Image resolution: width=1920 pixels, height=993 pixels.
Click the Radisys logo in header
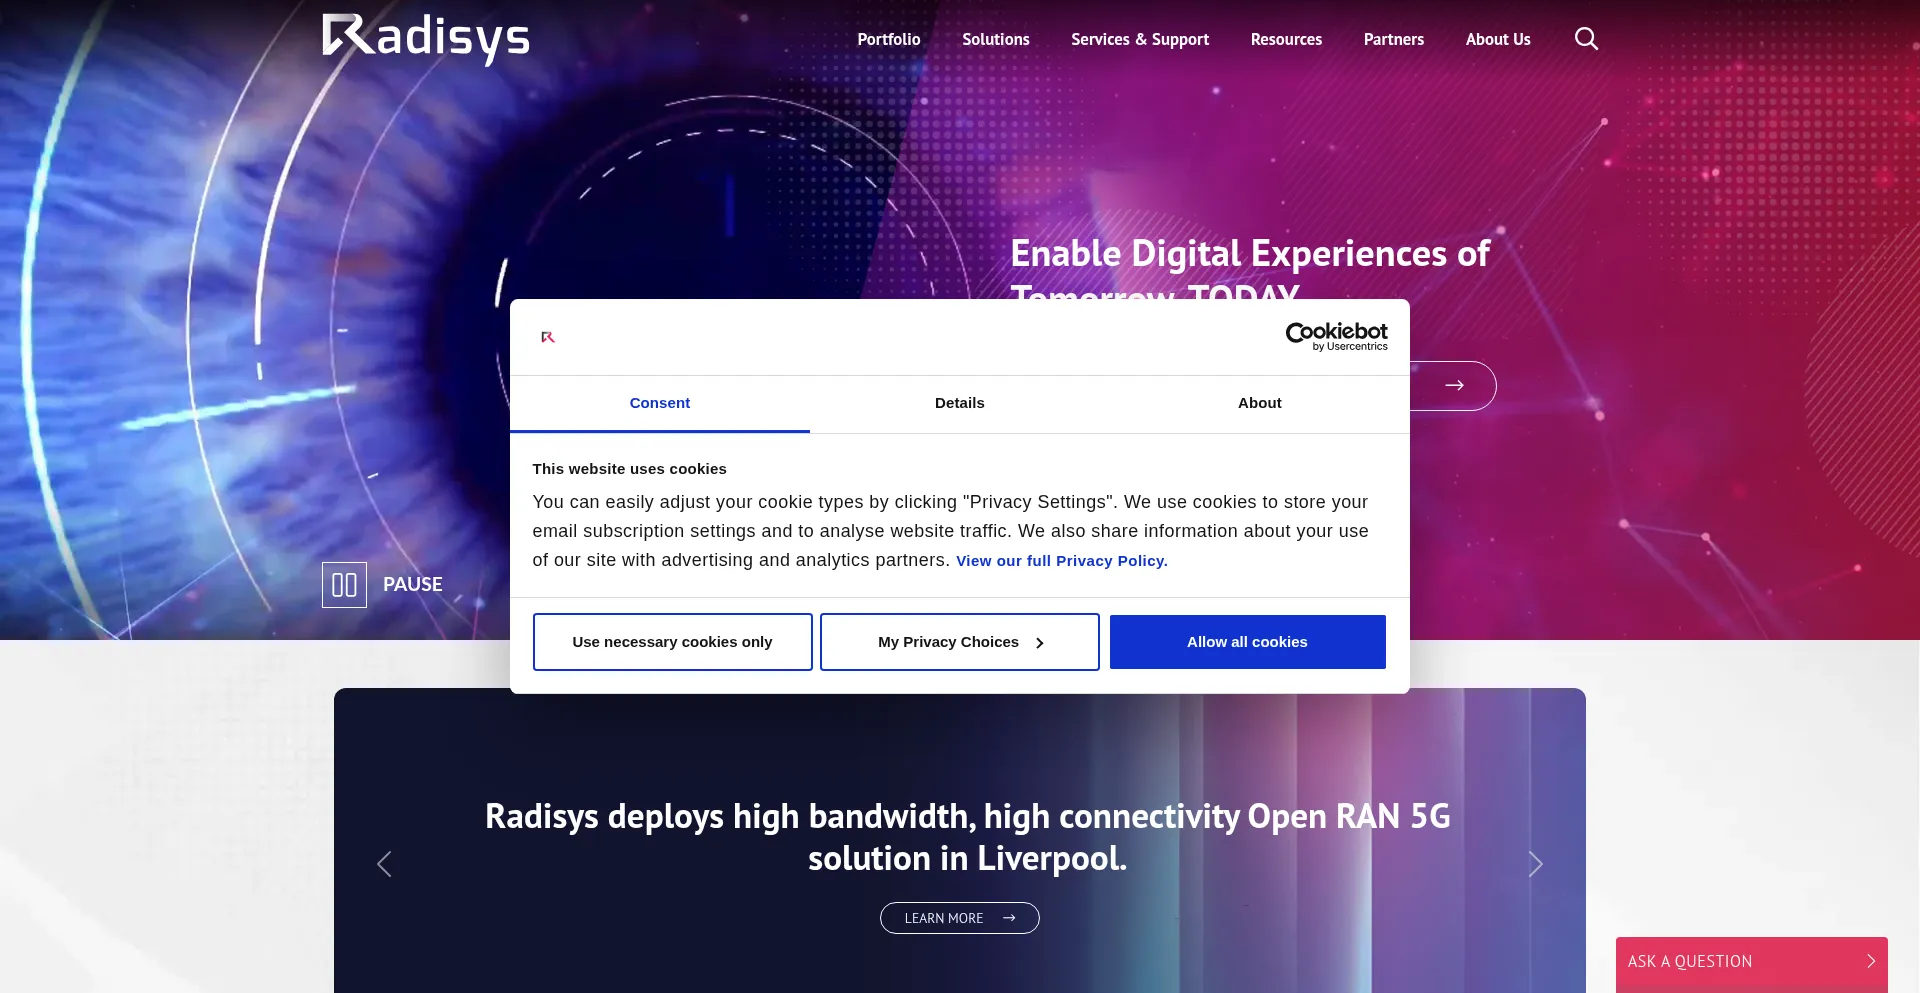(x=425, y=39)
